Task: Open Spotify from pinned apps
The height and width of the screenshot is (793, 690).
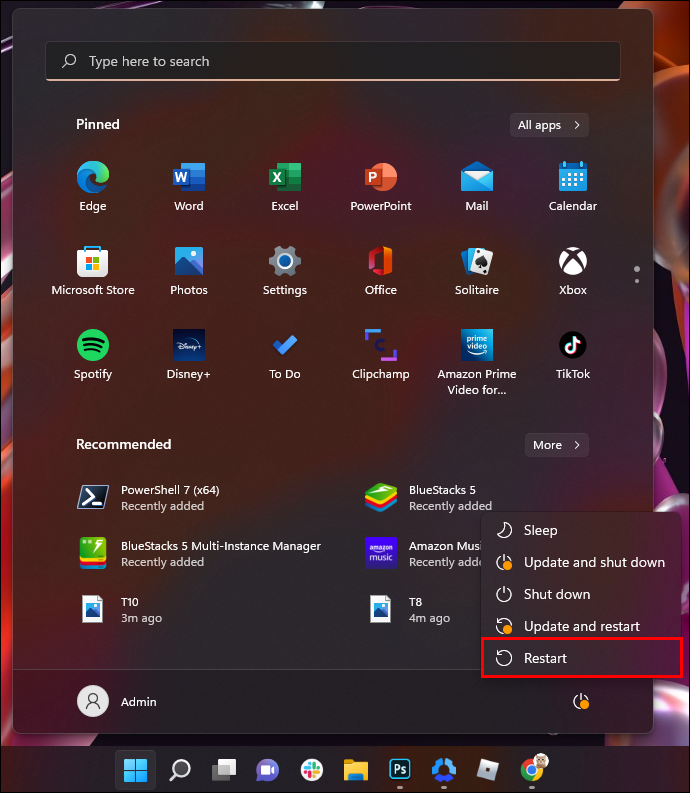Action: coord(93,355)
